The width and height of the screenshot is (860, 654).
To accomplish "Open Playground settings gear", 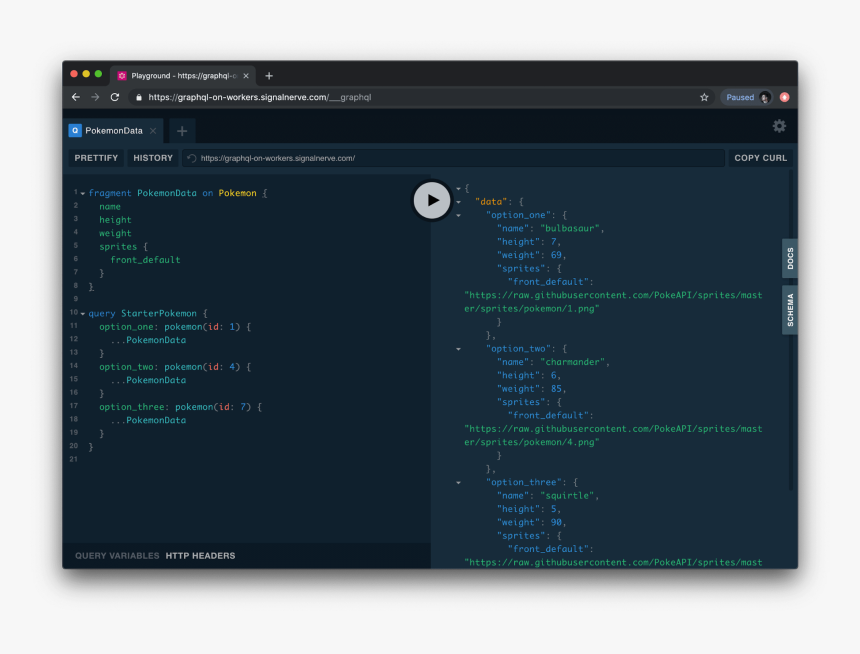I will (779, 127).
